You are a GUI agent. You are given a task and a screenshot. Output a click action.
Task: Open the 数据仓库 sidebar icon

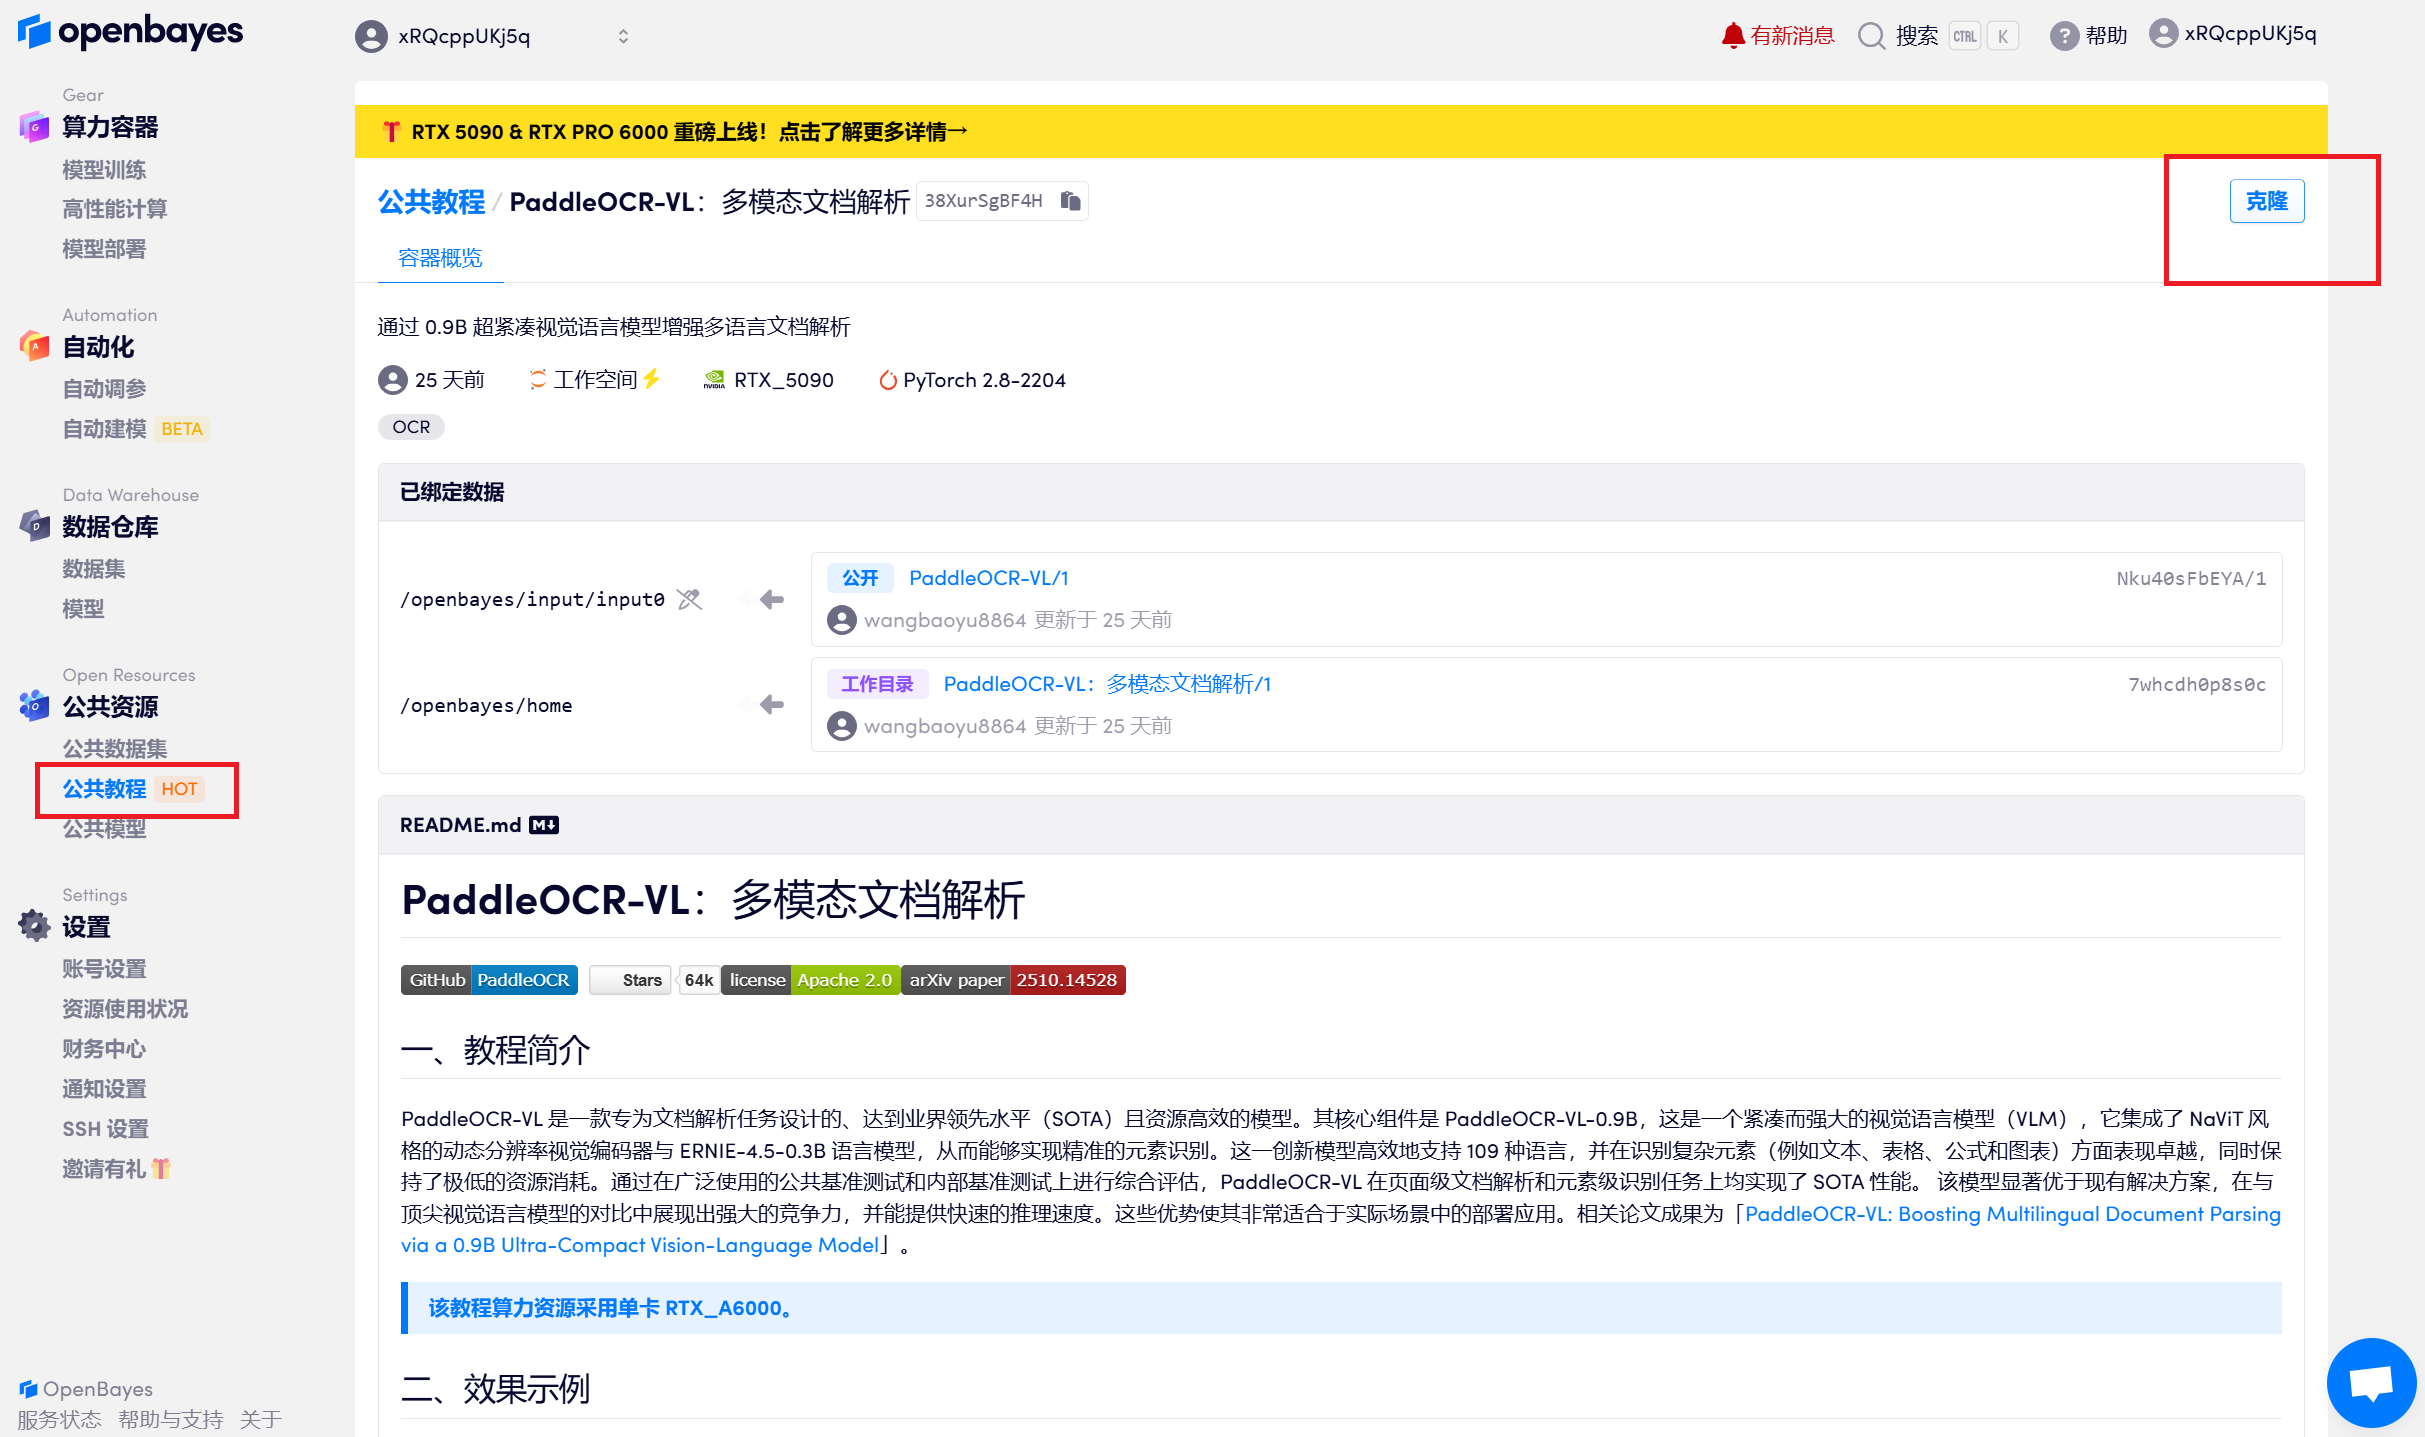[33, 527]
